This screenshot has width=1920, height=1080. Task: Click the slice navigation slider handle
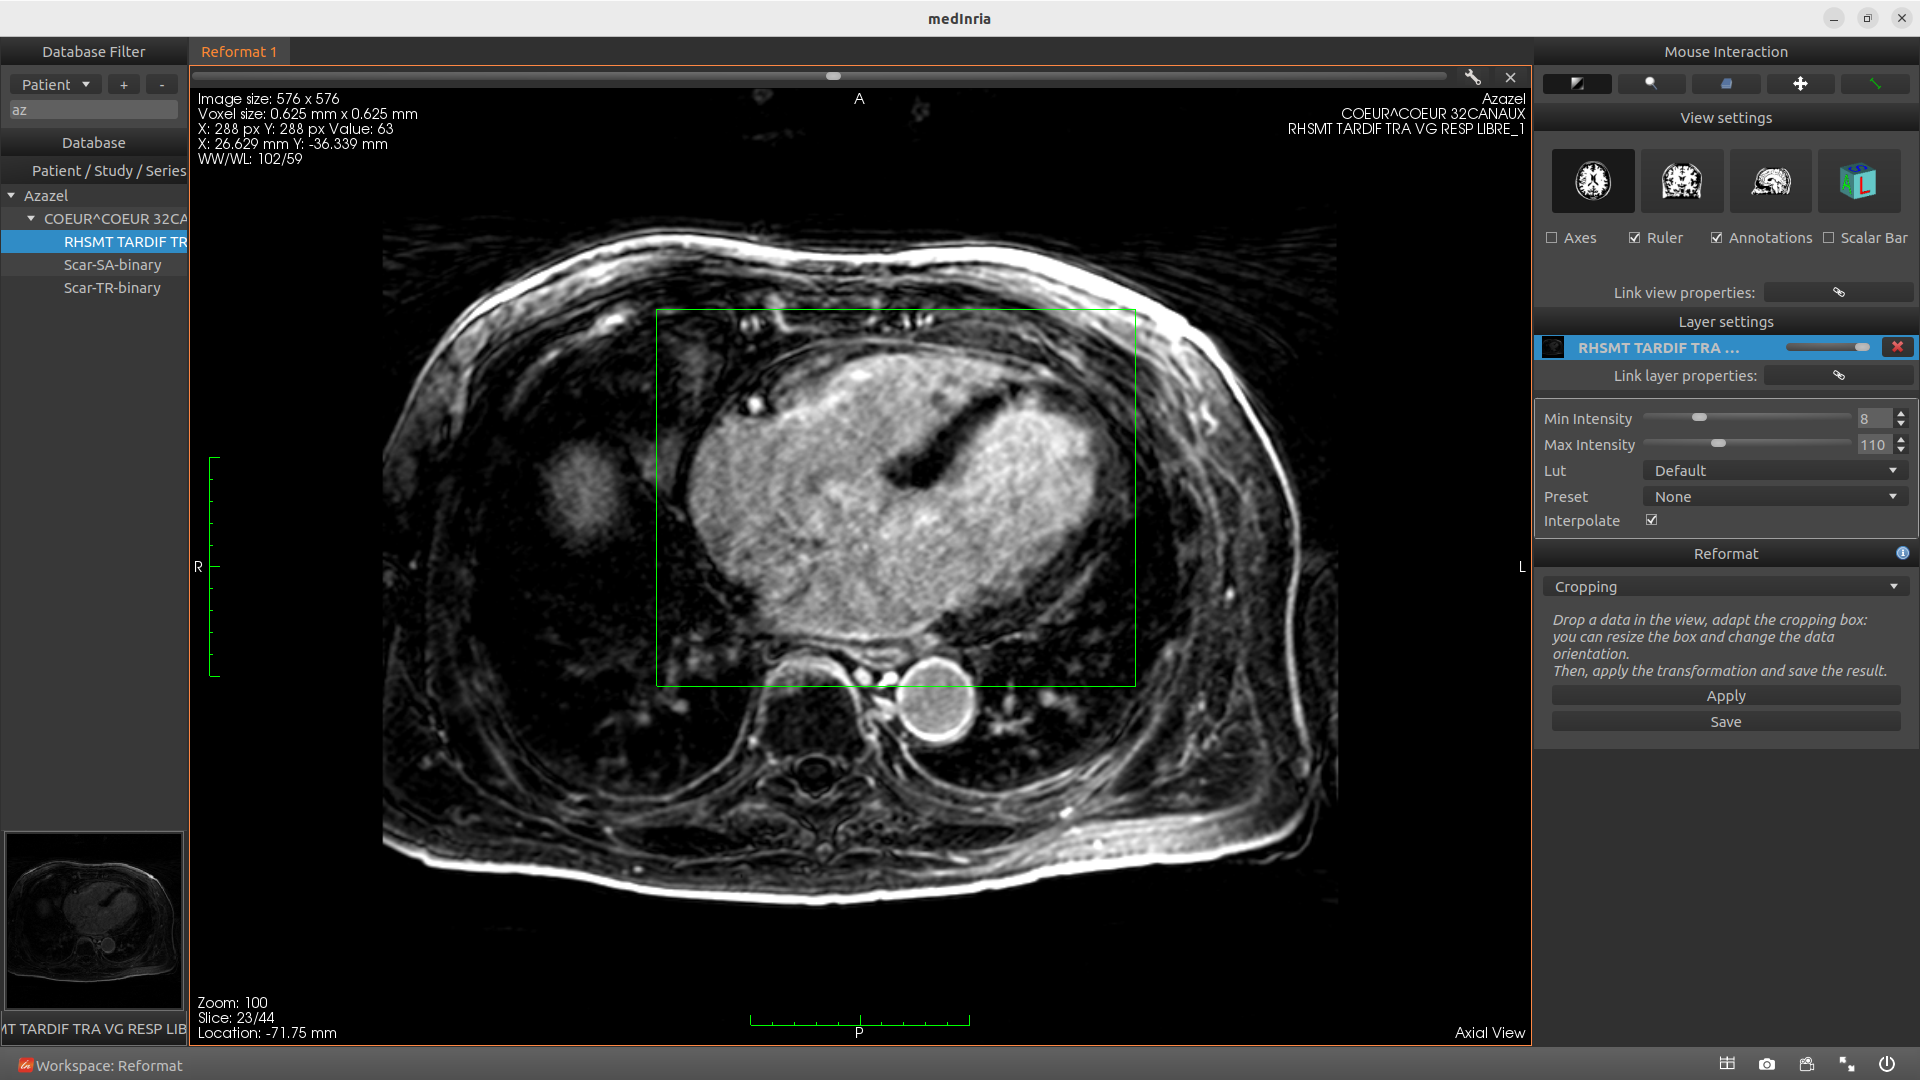(x=833, y=76)
